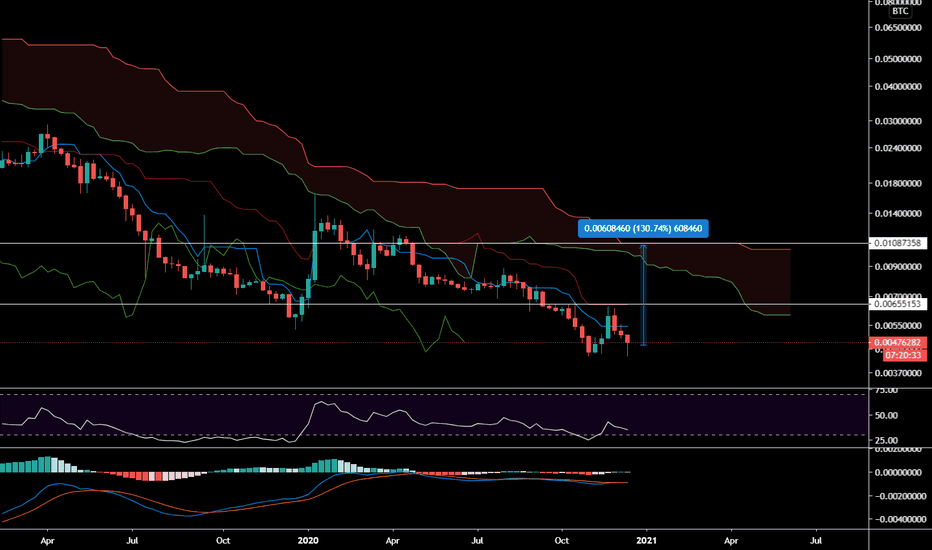Screen dimensions: 932x550
Task: Click the MACD scale value 0.00000000
Action: pyautogui.click(x=898, y=473)
